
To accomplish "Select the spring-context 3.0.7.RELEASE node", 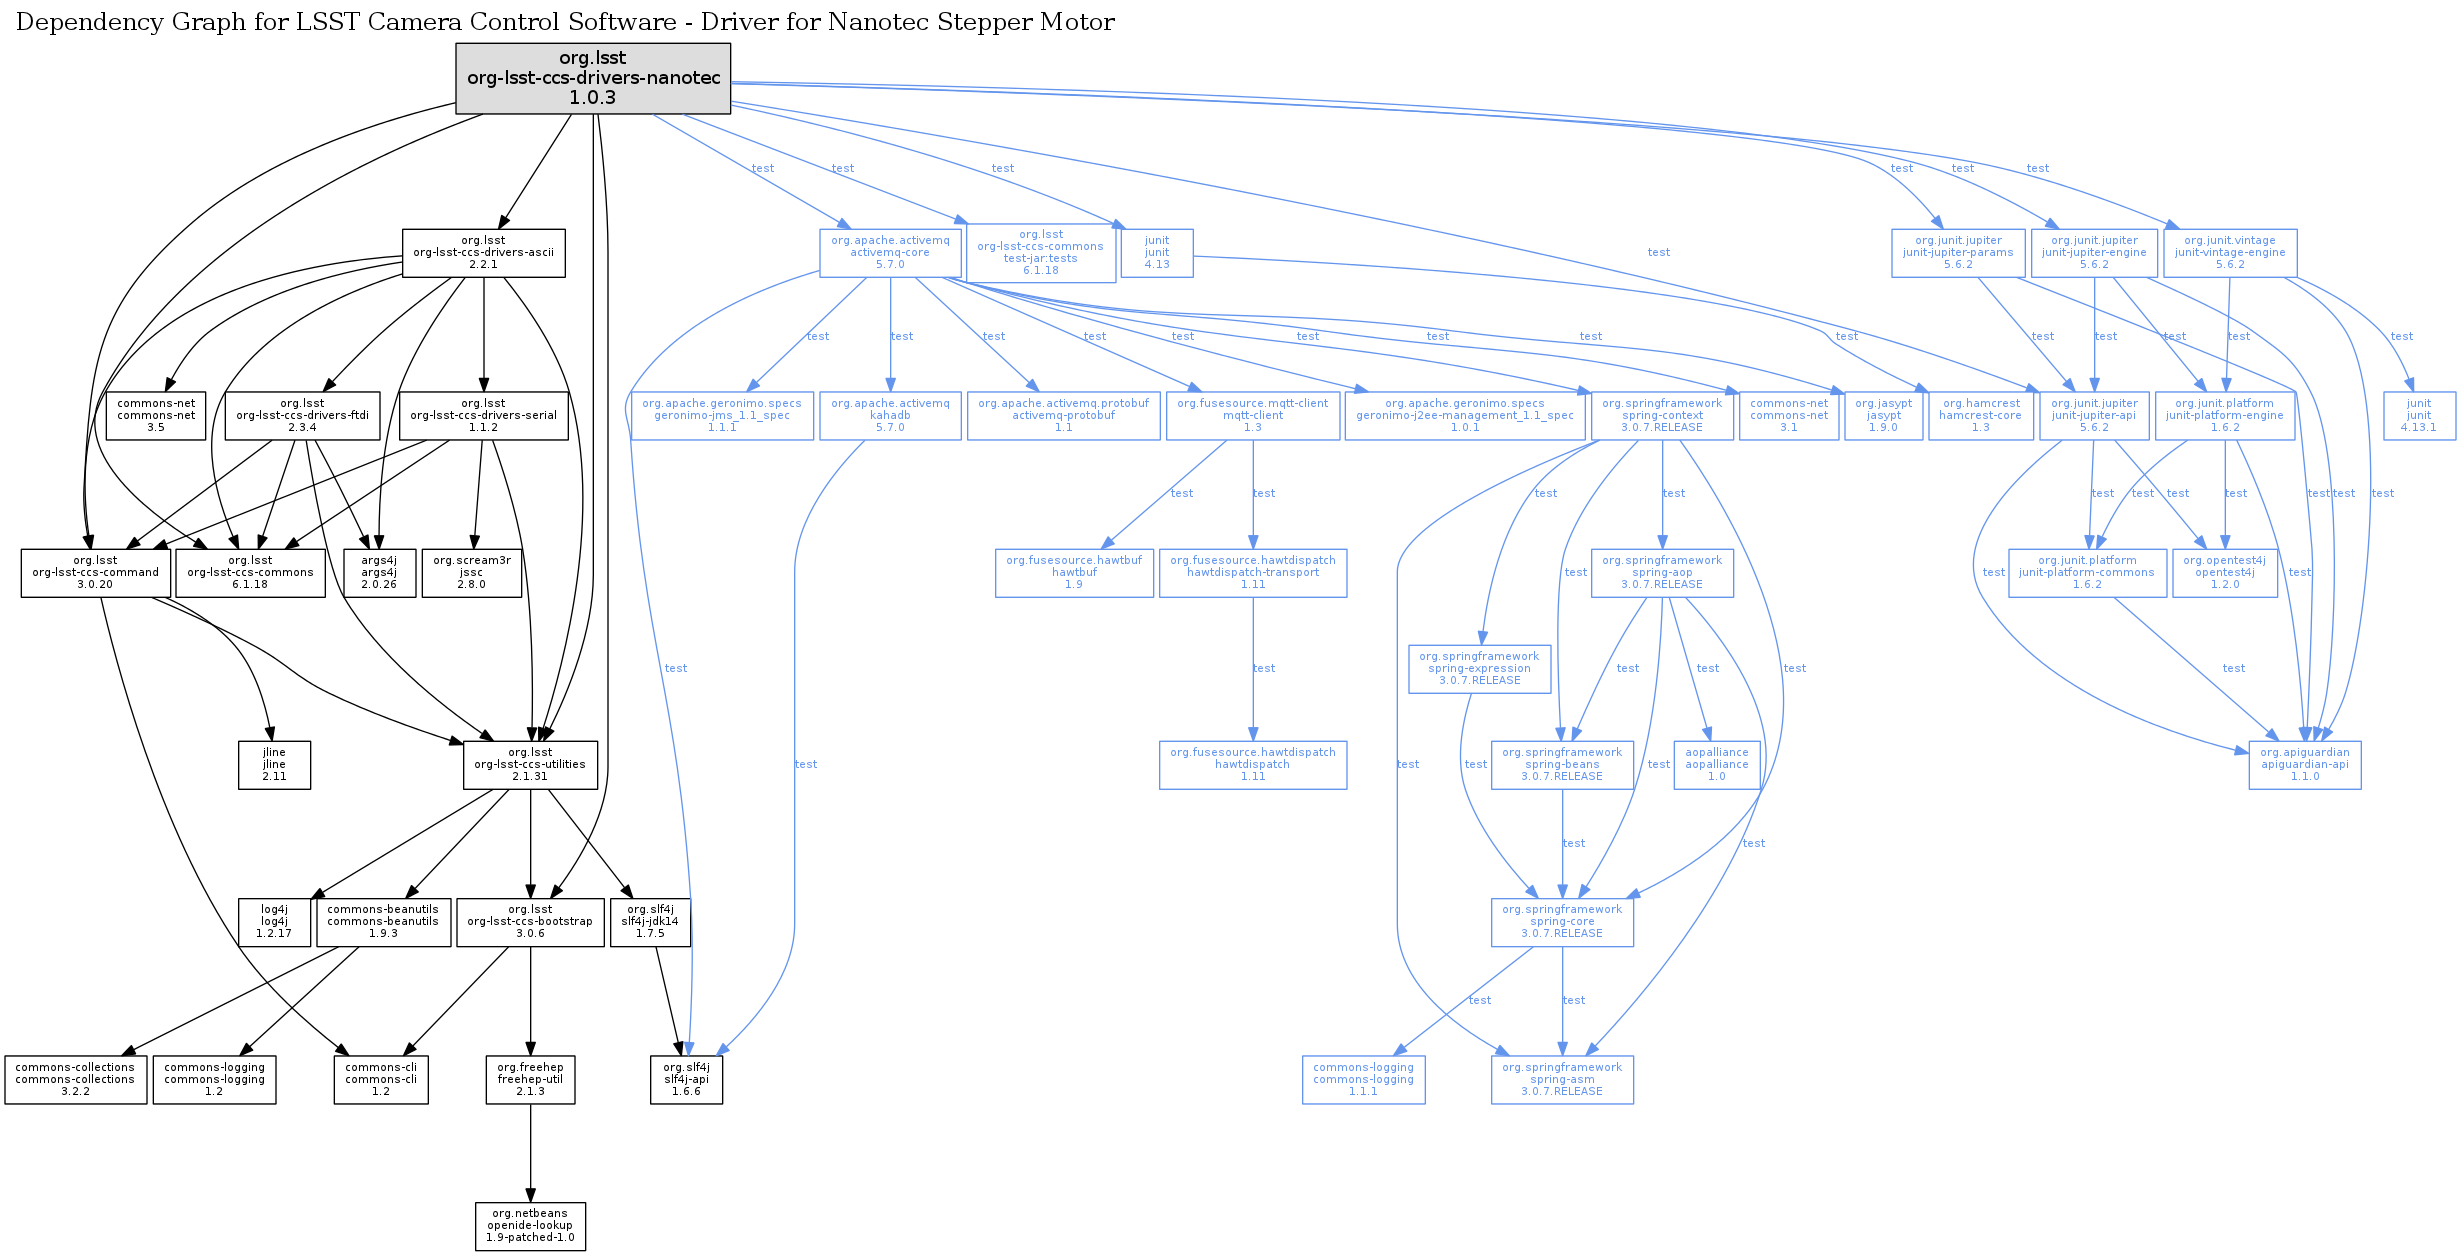I will tap(1662, 416).
